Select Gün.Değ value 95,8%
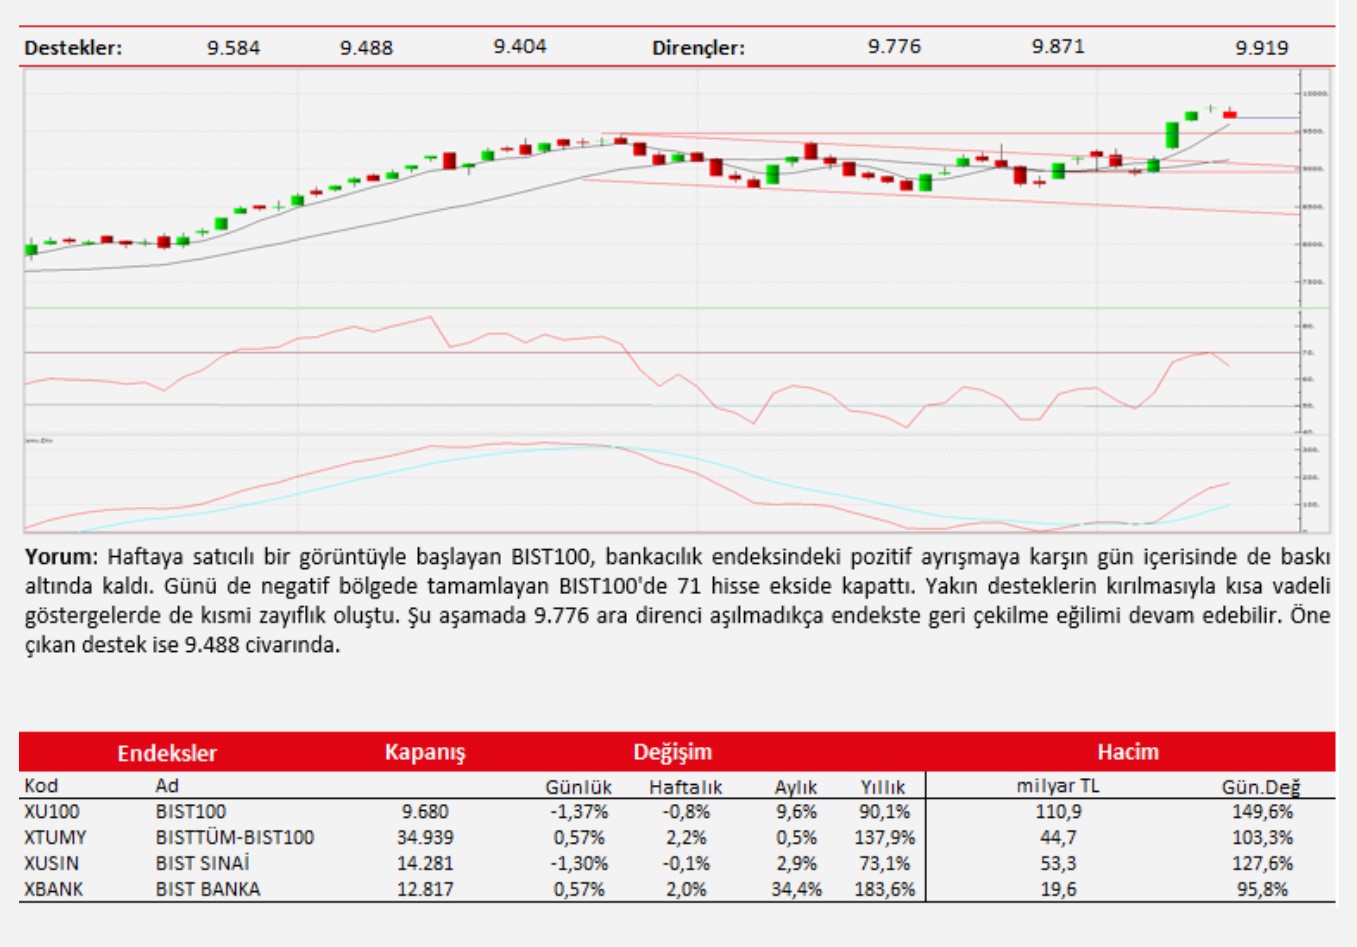1357x947 pixels. pyautogui.click(x=1262, y=889)
